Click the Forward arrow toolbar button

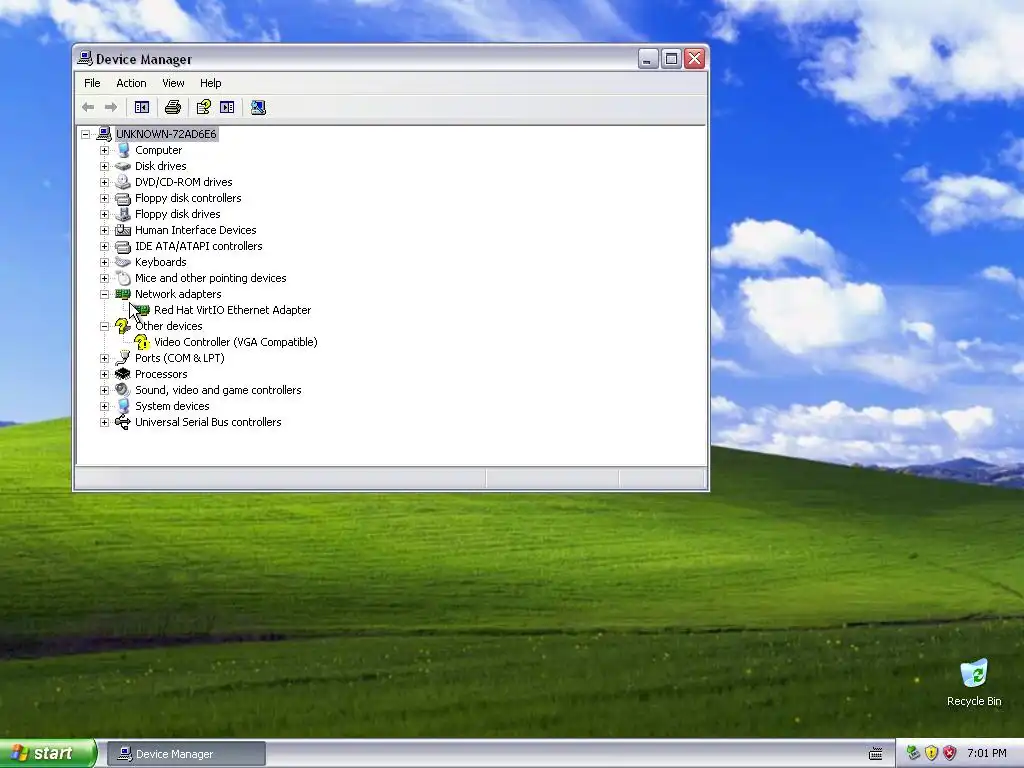tap(111, 107)
